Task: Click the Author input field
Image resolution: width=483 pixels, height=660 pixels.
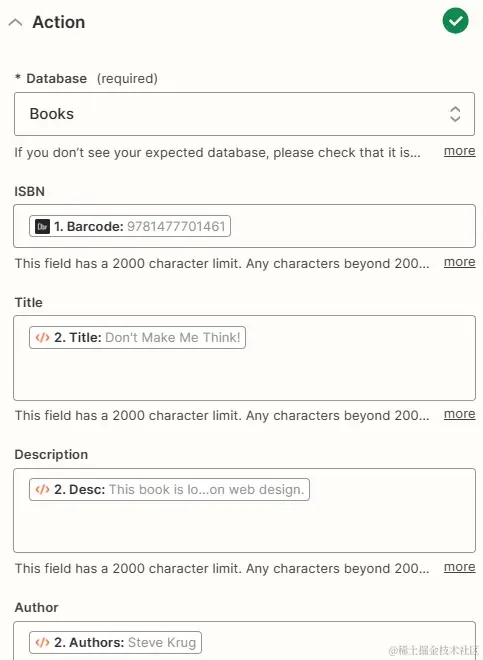Action: [244, 640]
